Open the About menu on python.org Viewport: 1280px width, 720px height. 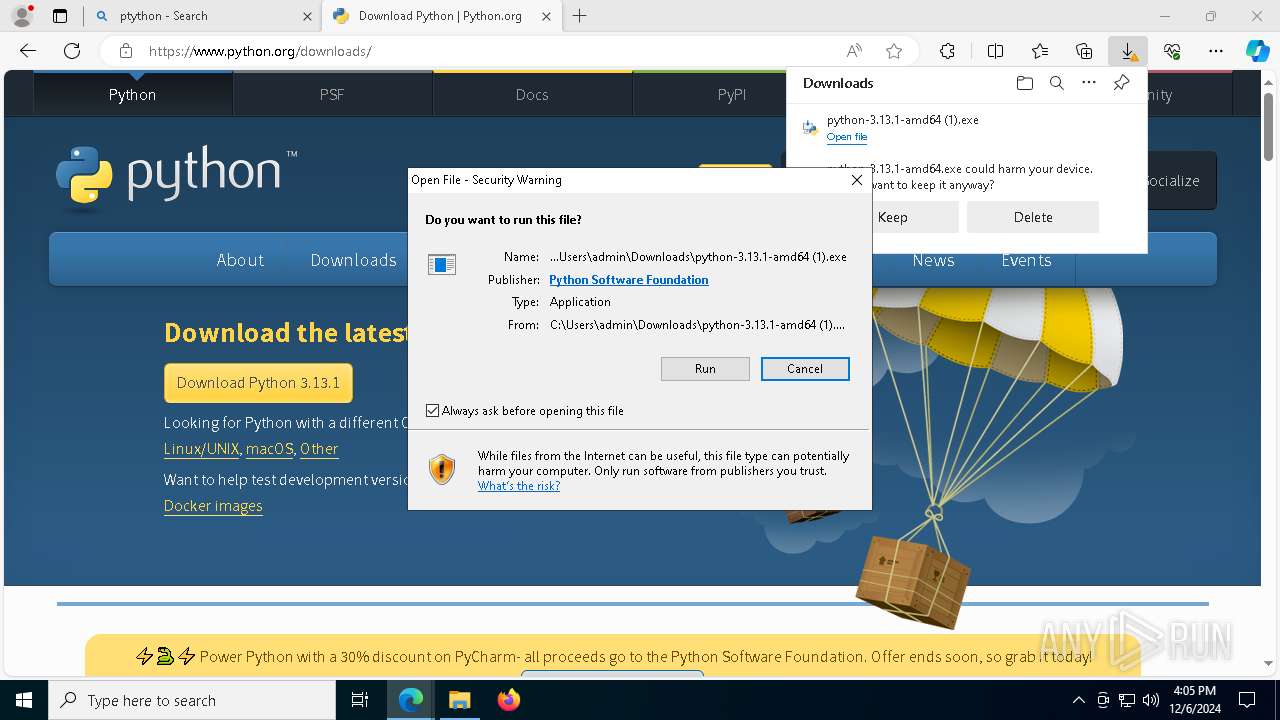(x=240, y=260)
